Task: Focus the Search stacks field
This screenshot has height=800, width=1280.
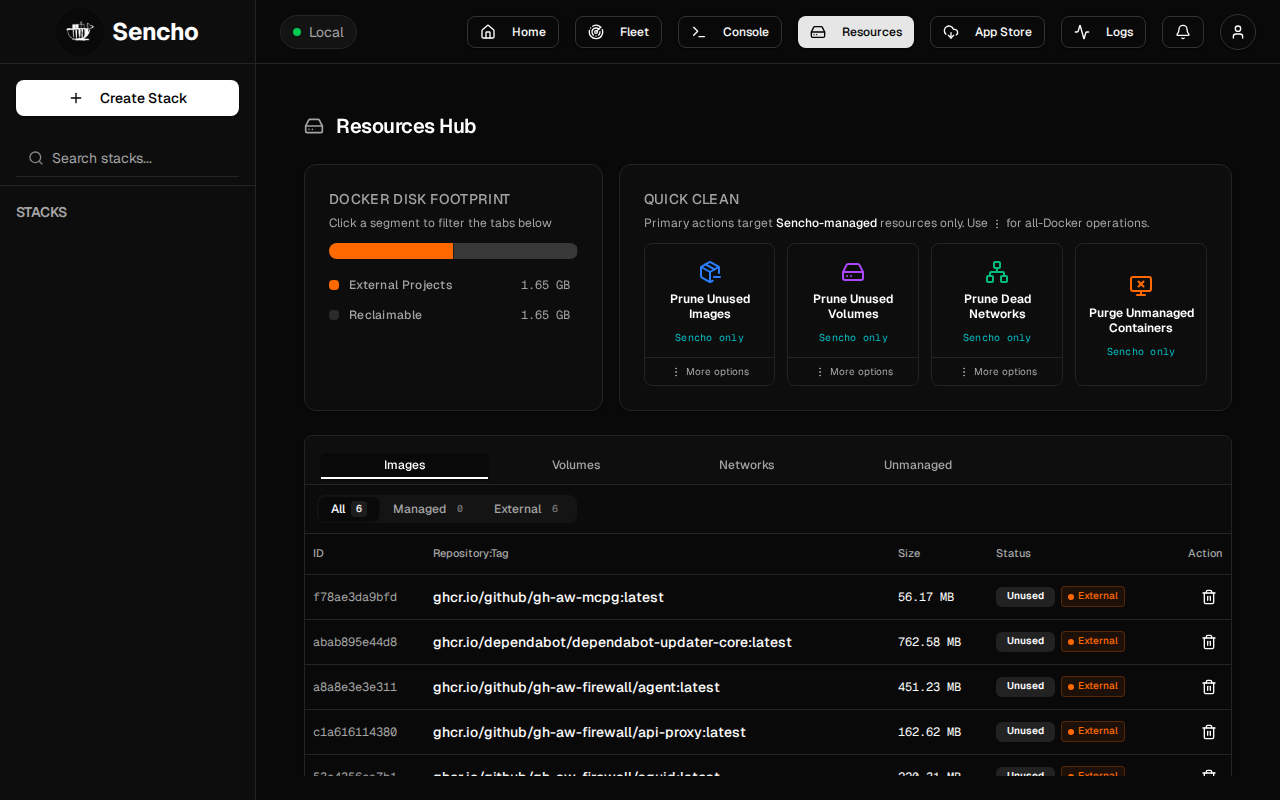Action: click(x=127, y=158)
